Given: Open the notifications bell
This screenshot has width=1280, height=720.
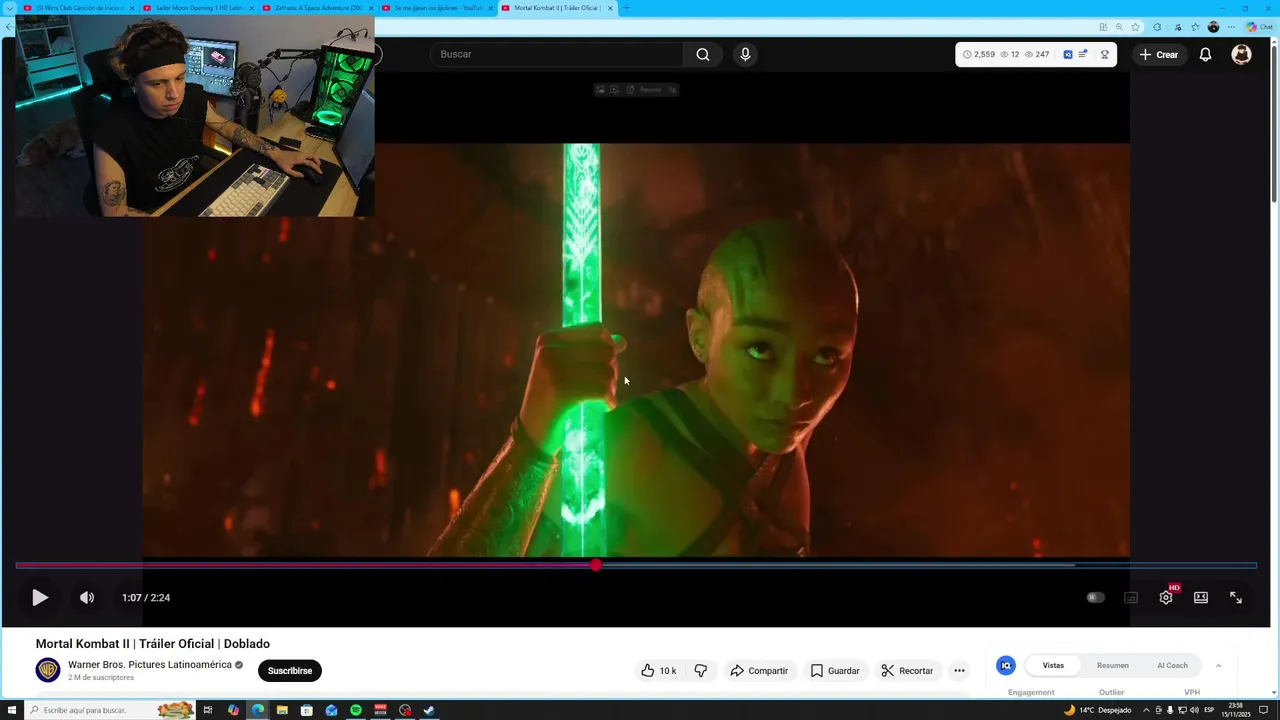Looking at the screenshot, I should click(1205, 55).
